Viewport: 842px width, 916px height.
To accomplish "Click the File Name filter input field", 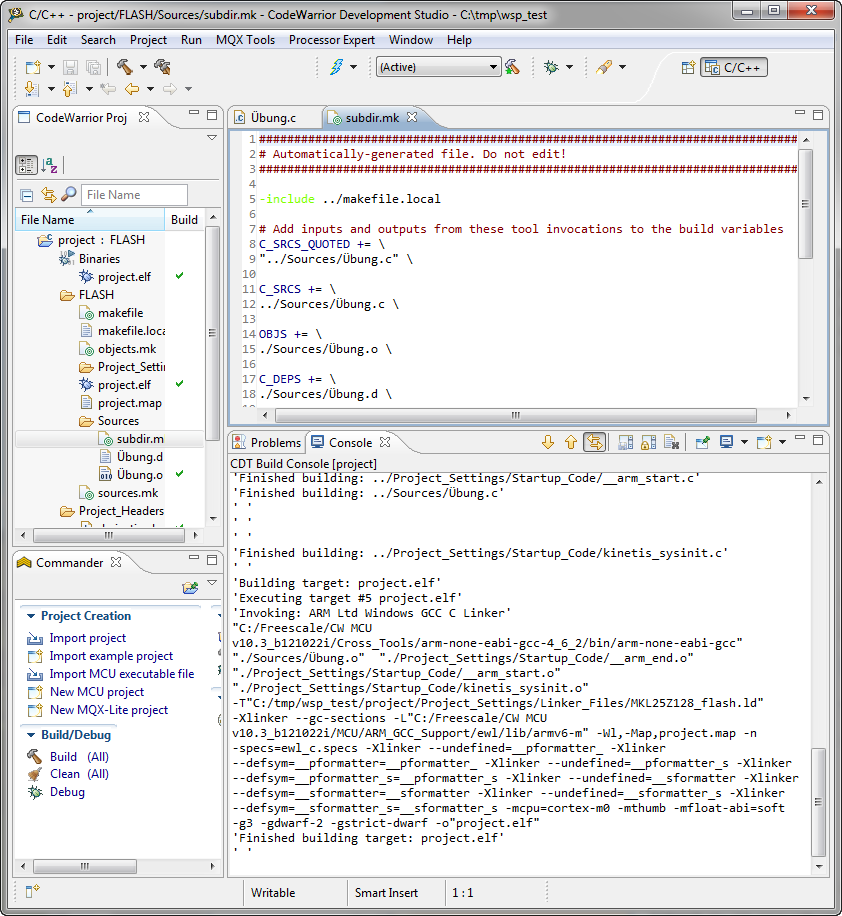I will pos(134,195).
